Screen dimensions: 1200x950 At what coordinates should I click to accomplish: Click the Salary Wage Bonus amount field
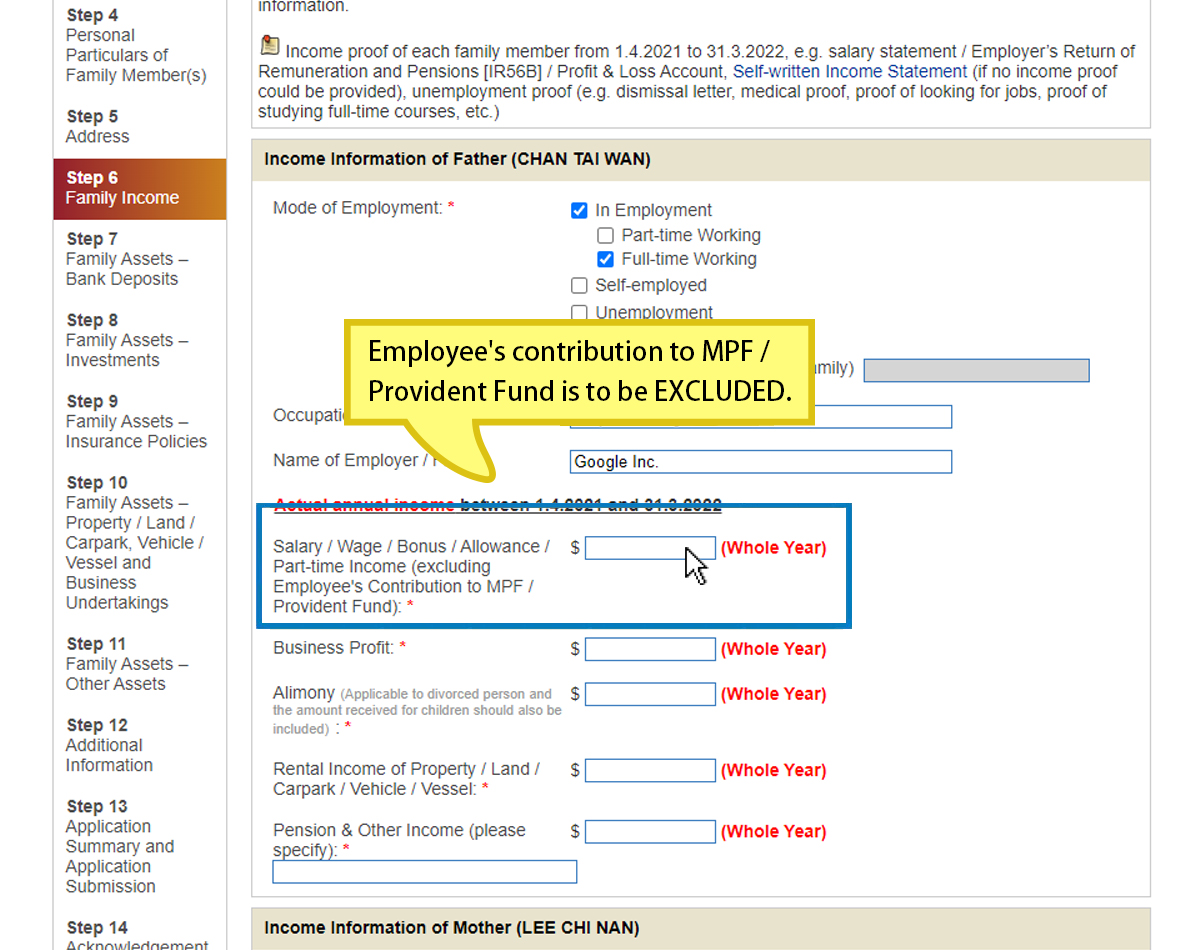tap(650, 548)
